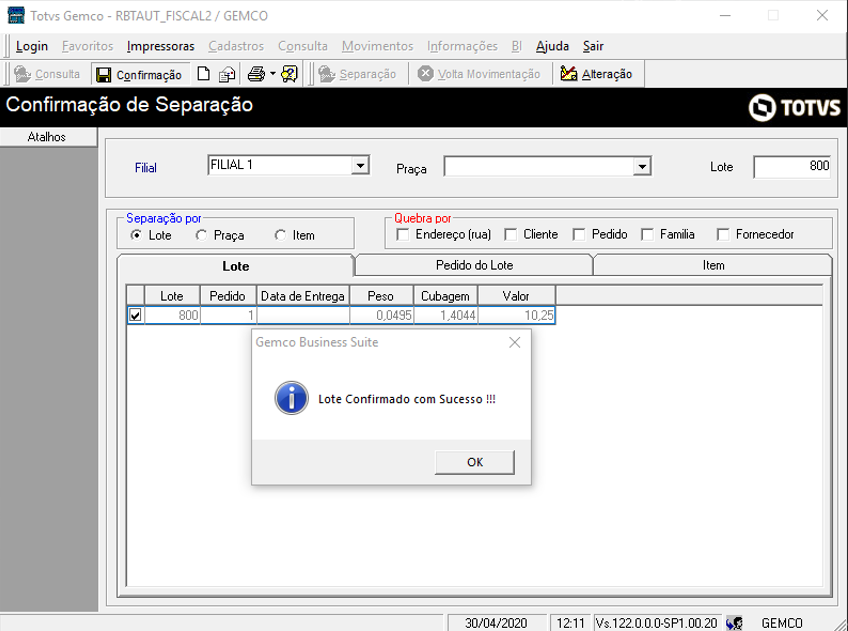Check the Endereço (rua) checkbox
848x631 pixels.
pos(402,235)
